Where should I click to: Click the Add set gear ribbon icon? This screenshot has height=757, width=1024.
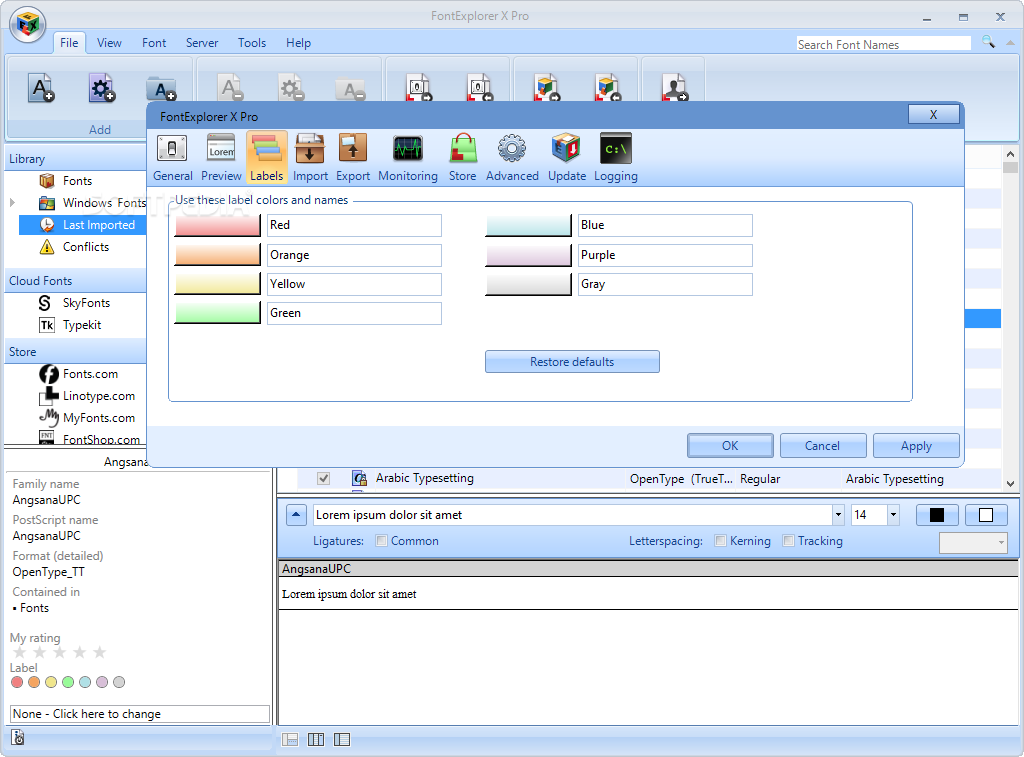point(102,88)
